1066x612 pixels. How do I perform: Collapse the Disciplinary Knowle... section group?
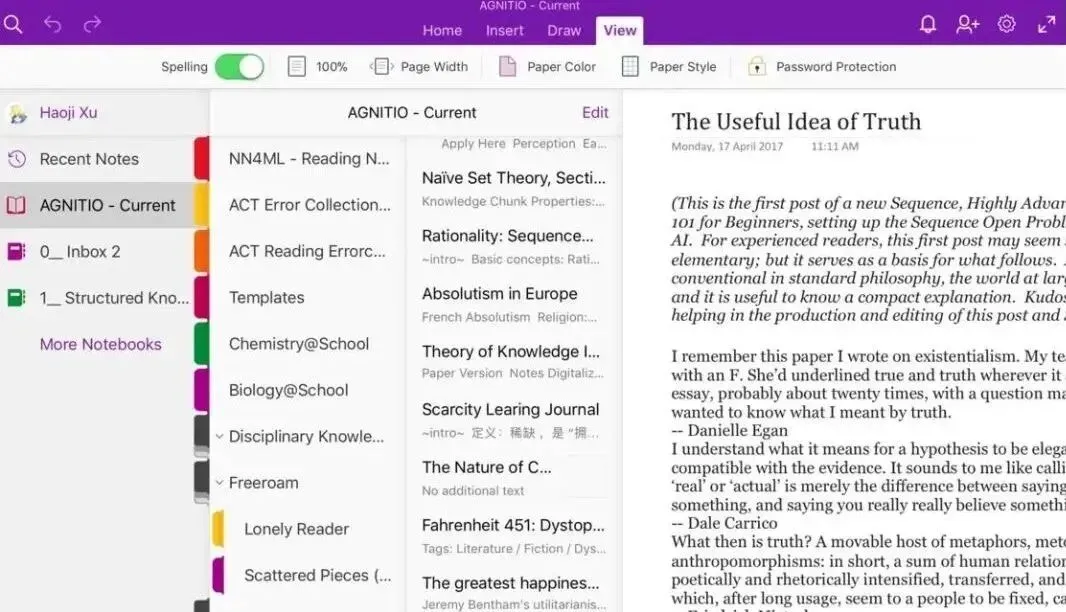[220, 437]
